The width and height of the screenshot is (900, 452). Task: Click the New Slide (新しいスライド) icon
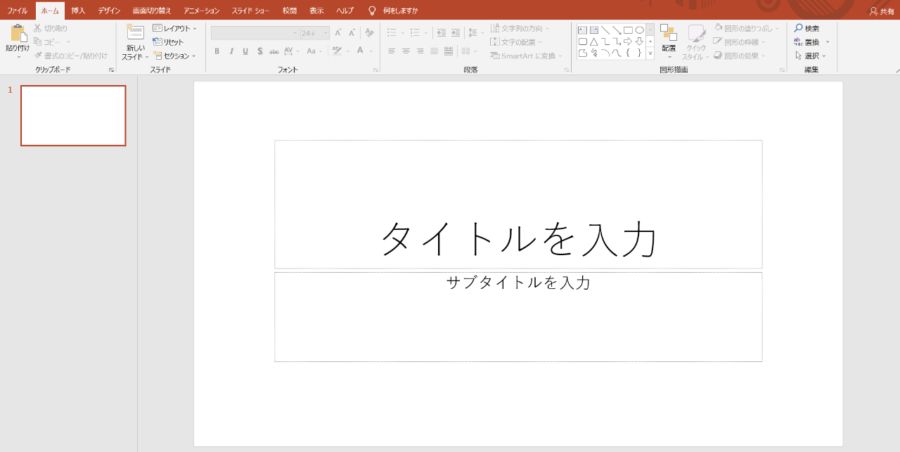pos(135,33)
